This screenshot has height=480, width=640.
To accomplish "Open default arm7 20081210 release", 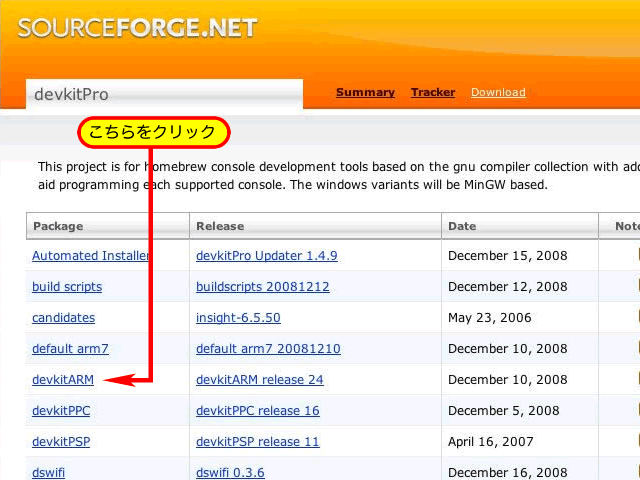I will 268,349.
